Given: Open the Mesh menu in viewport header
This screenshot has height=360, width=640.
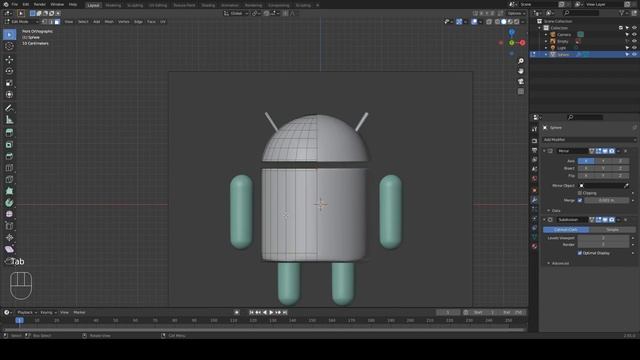Looking at the screenshot, I should point(109,22).
